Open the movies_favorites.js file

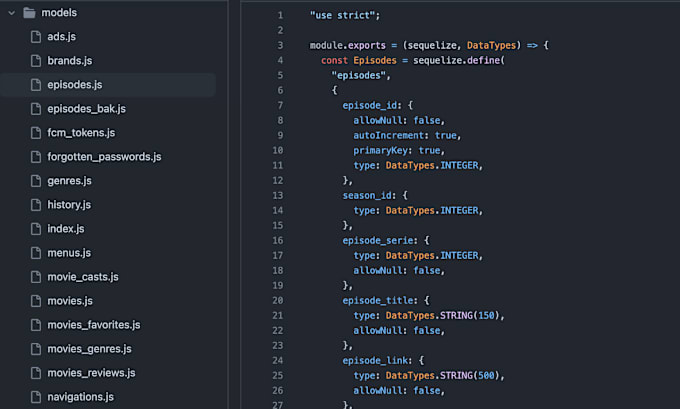pyautogui.click(x=94, y=325)
